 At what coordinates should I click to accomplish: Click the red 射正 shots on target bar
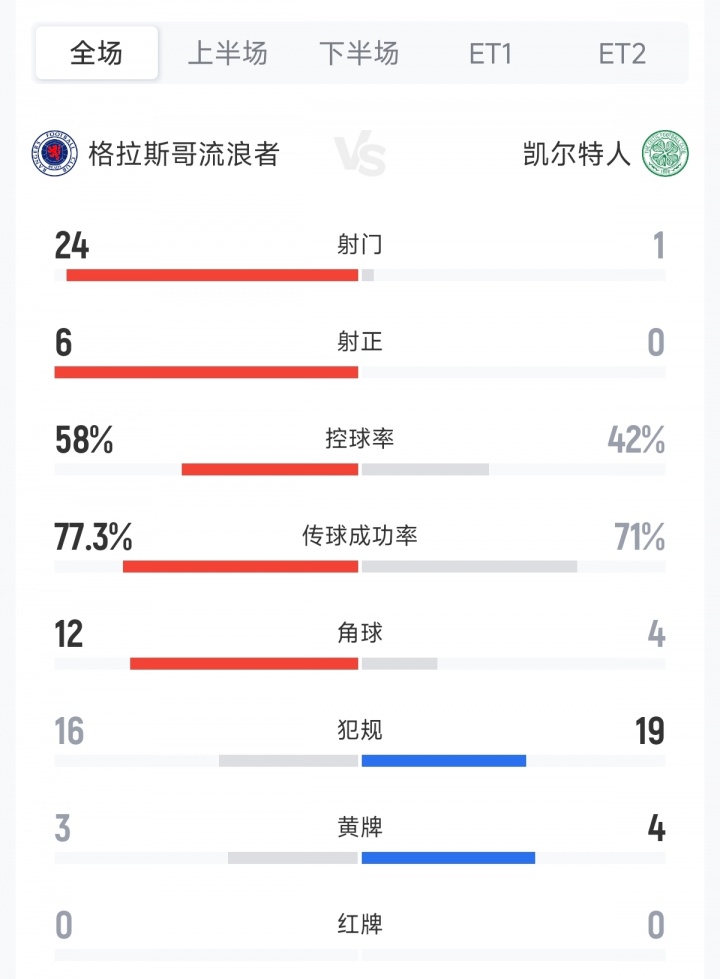coord(206,372)
